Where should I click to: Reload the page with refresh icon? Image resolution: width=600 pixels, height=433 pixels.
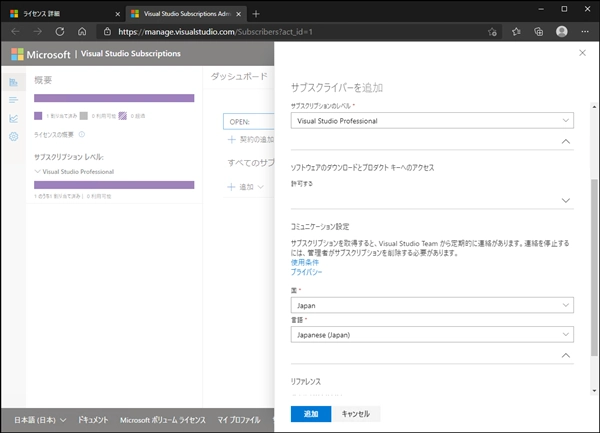[x=60, y=32]
